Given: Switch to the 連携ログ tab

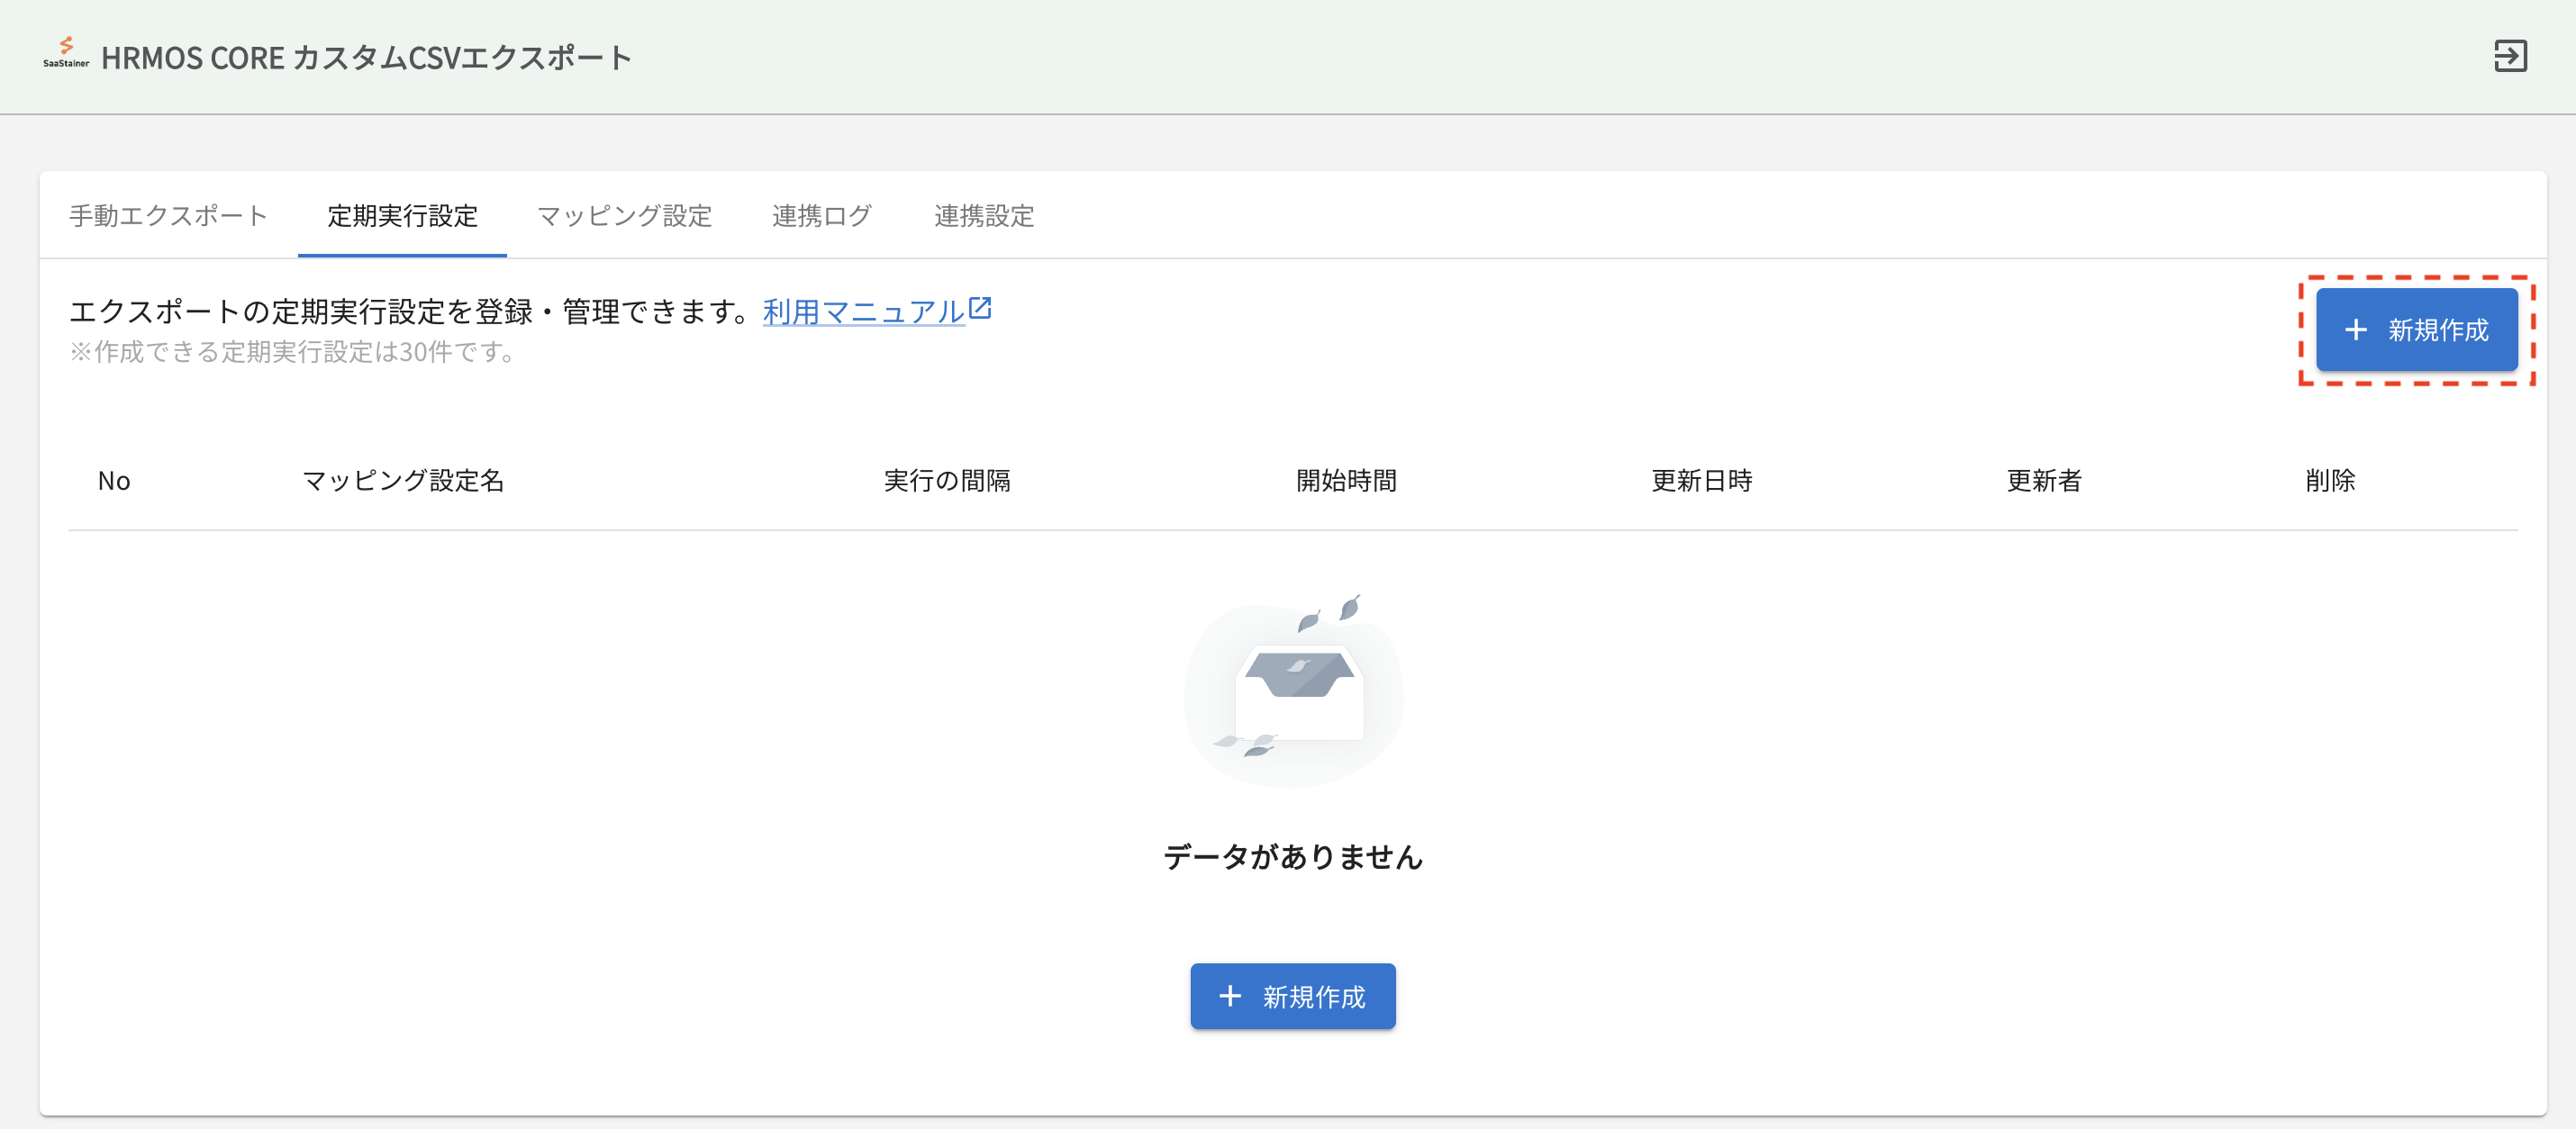Looking at the screenshot, I should (x=822, y=216).
